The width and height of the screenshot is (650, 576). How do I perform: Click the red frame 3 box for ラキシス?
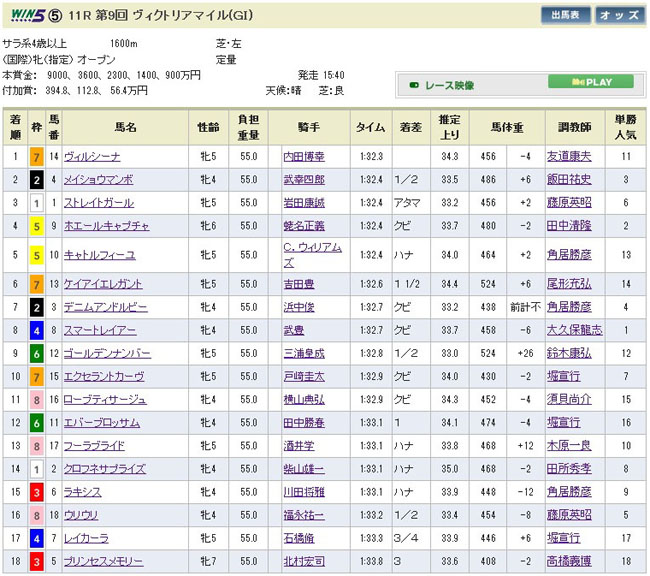(x=35, y=492)
